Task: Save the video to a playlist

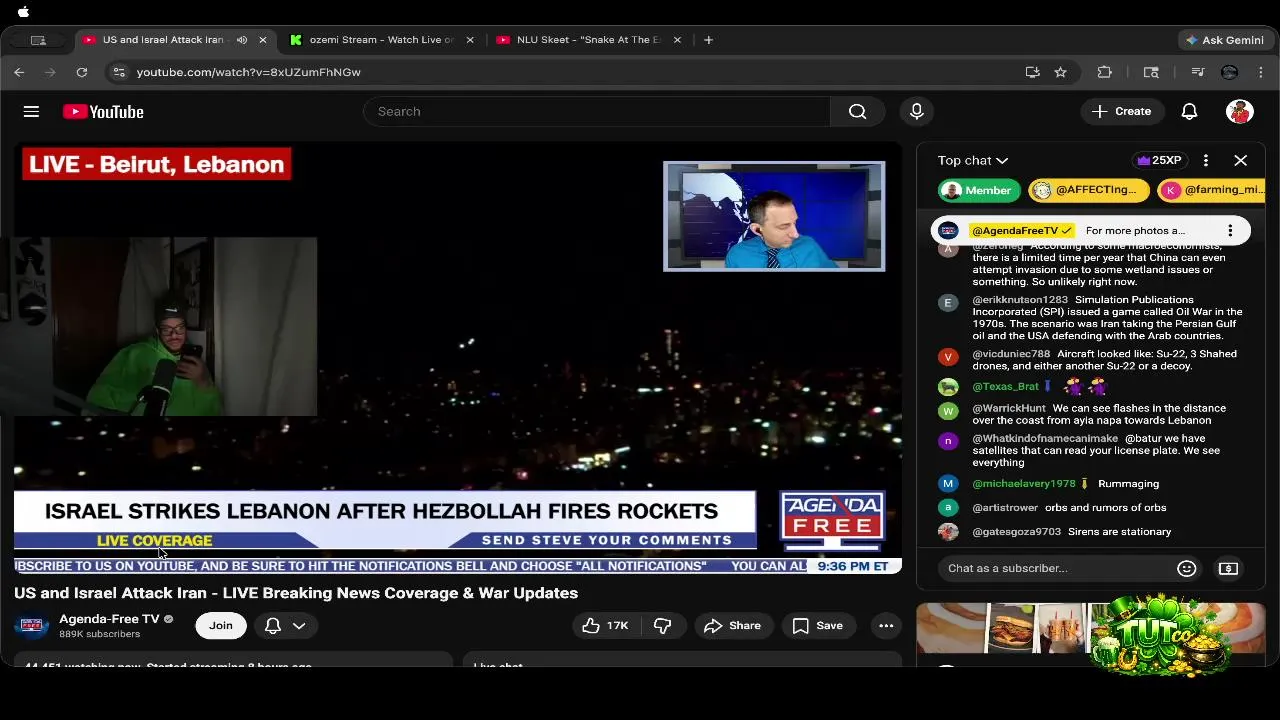Action: click(x=818, y=626)
